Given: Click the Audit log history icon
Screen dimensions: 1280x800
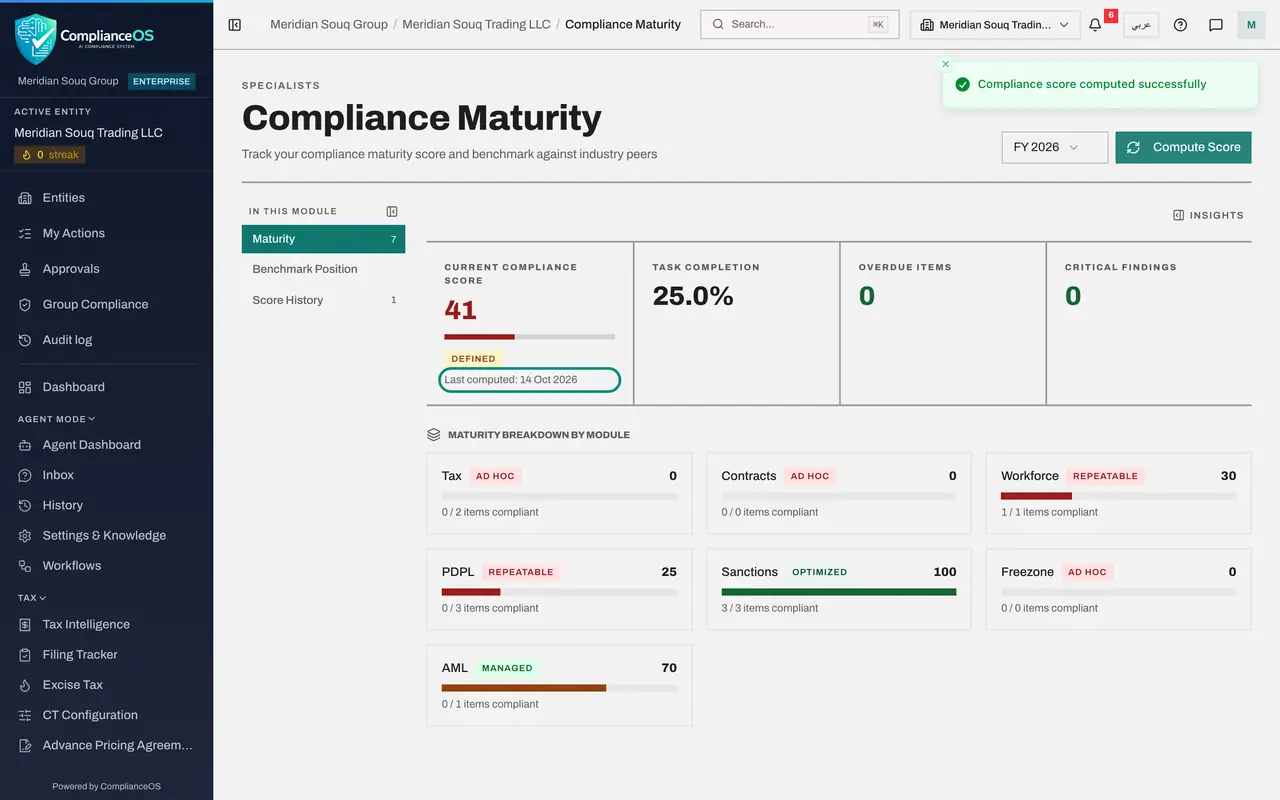Looking at the screenshot, I should 25,340.
